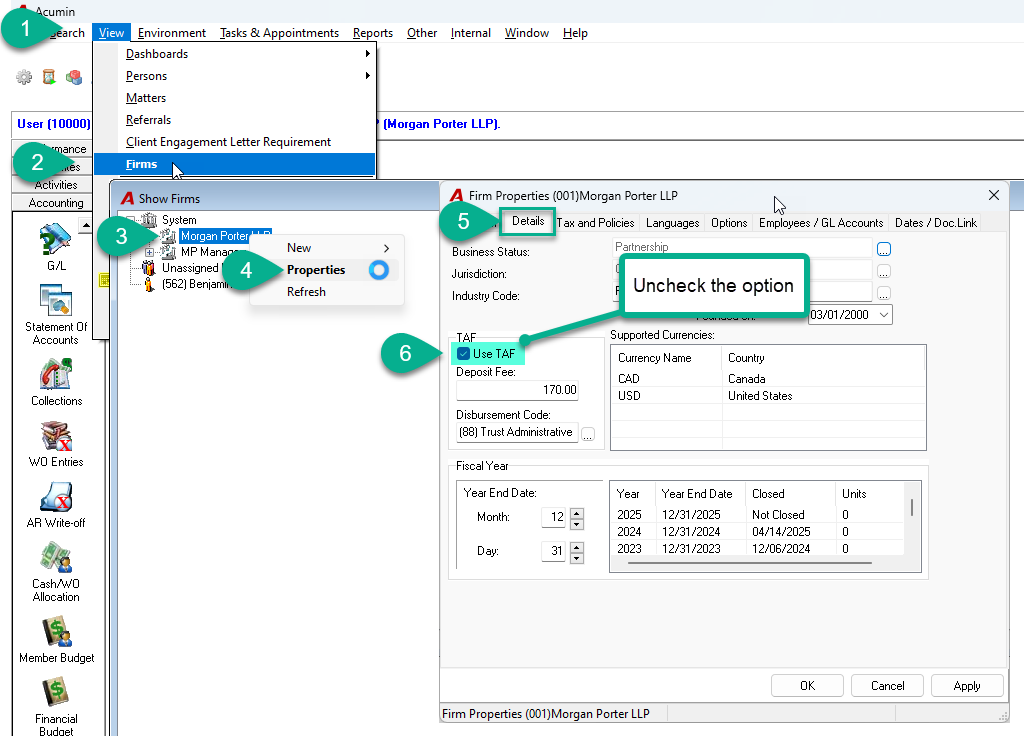The height and width of the screenshot is (736, 1024).
Task: Open the Employees / GL Accounts tab
Action: tap(821, 223)
